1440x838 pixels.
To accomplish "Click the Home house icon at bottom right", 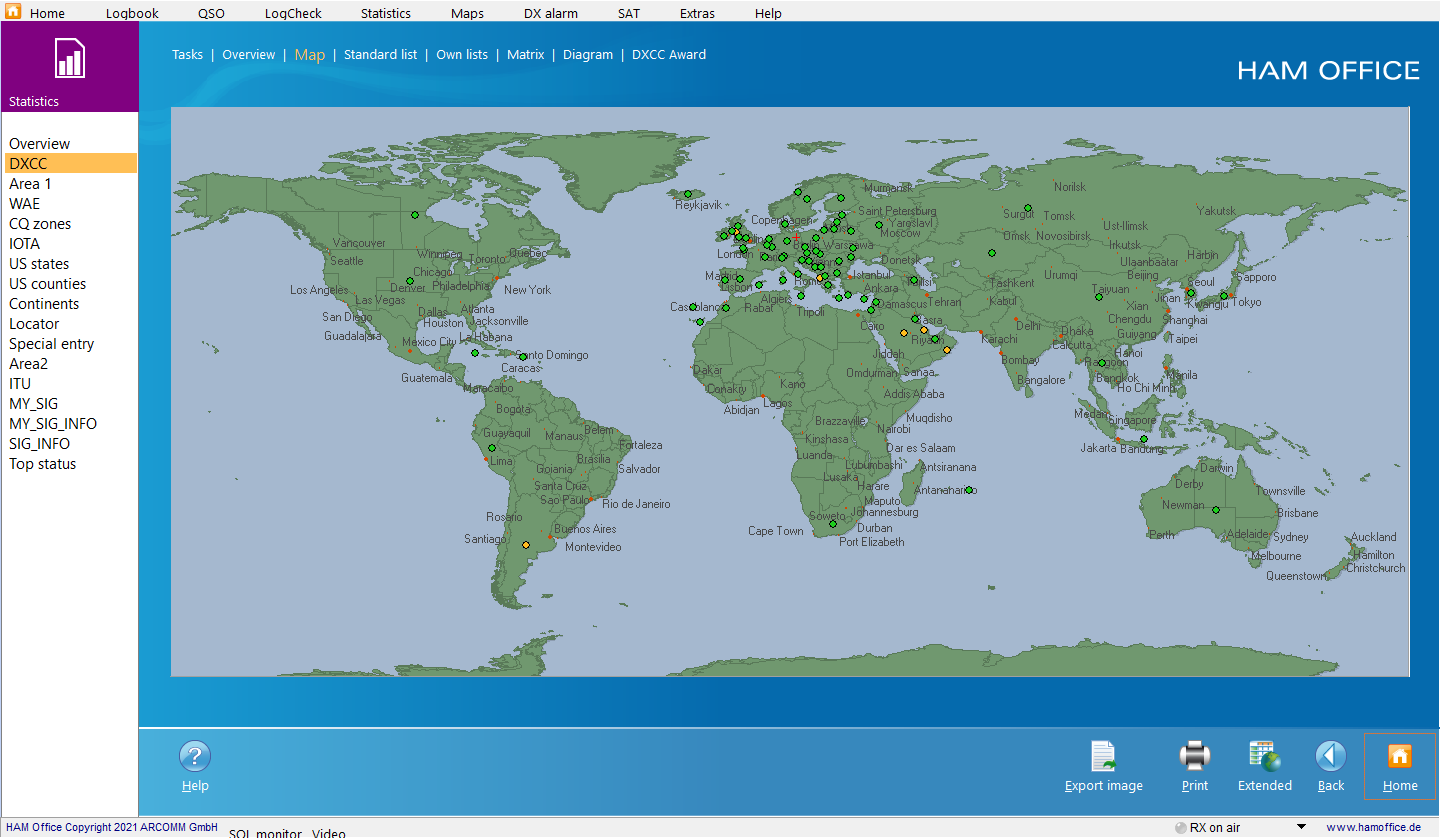I will click(x=1400, y=756).
